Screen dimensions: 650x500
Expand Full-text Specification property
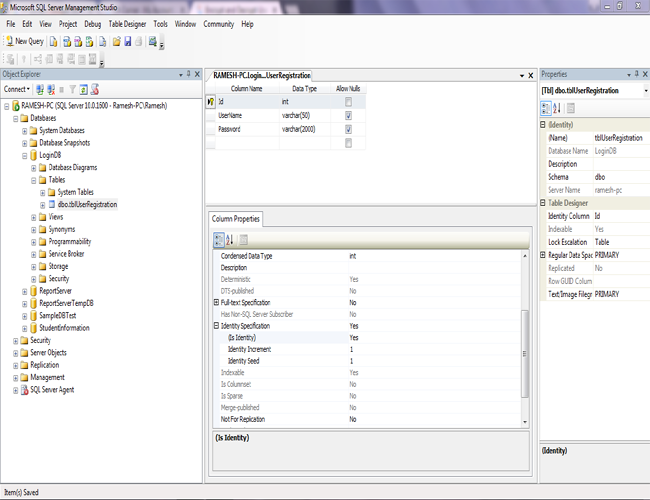[216, 303]
